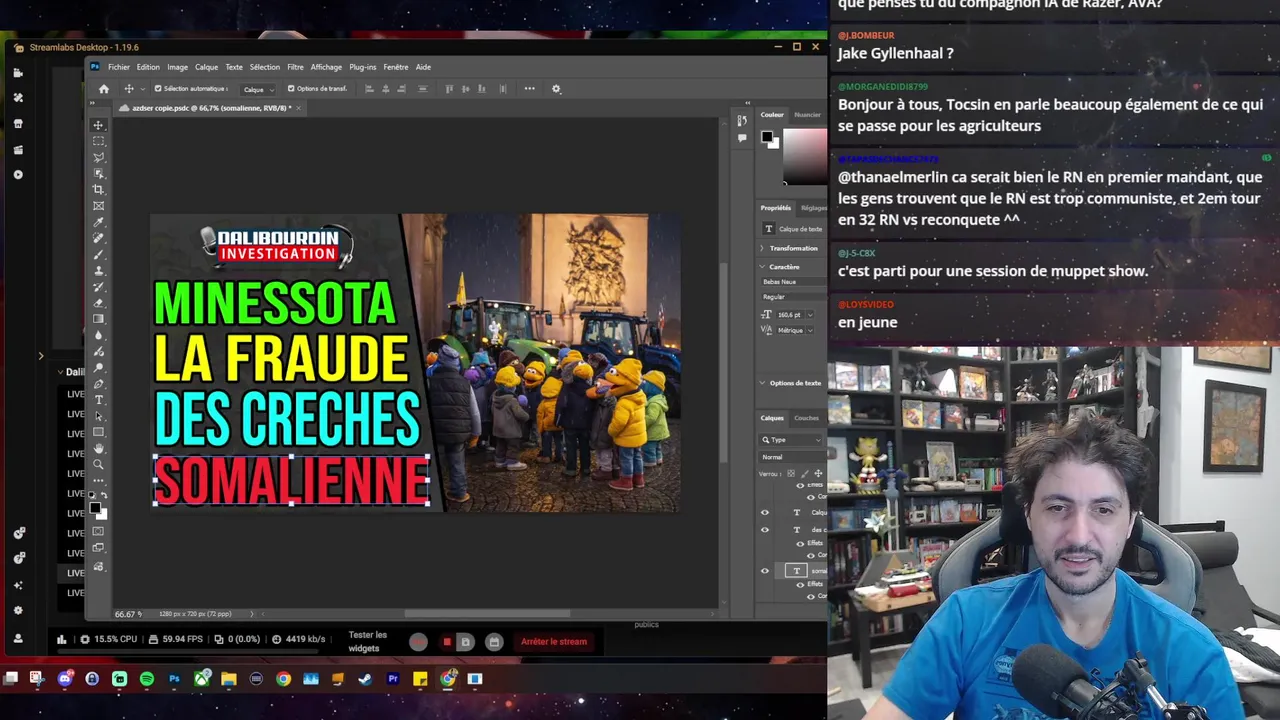The width and height of the screenshot is (1280, 720).
Task: Click the 66,67% zoom level field
Action: (x=127, y=614)
